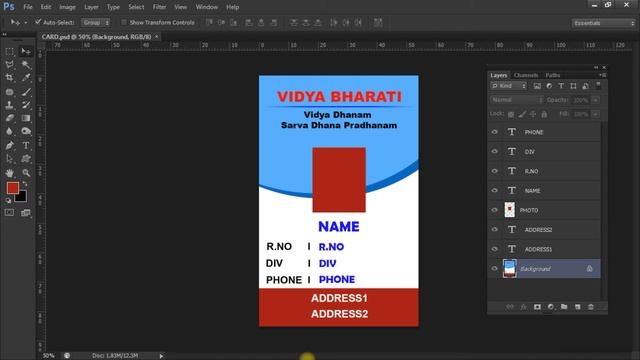Hide the Background layer
This screenshot has width=640, height=360.
tap(495, 269)
